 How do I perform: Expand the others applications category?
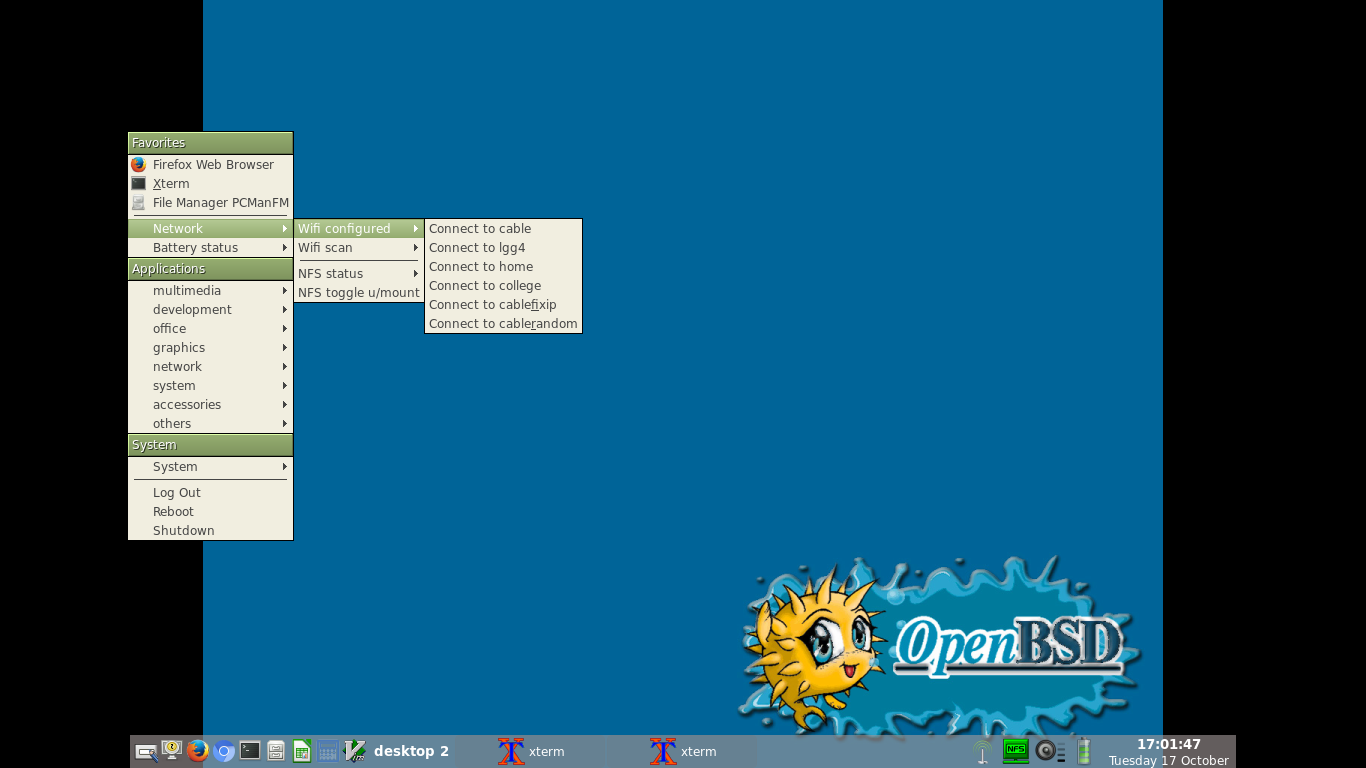(210, 424)
